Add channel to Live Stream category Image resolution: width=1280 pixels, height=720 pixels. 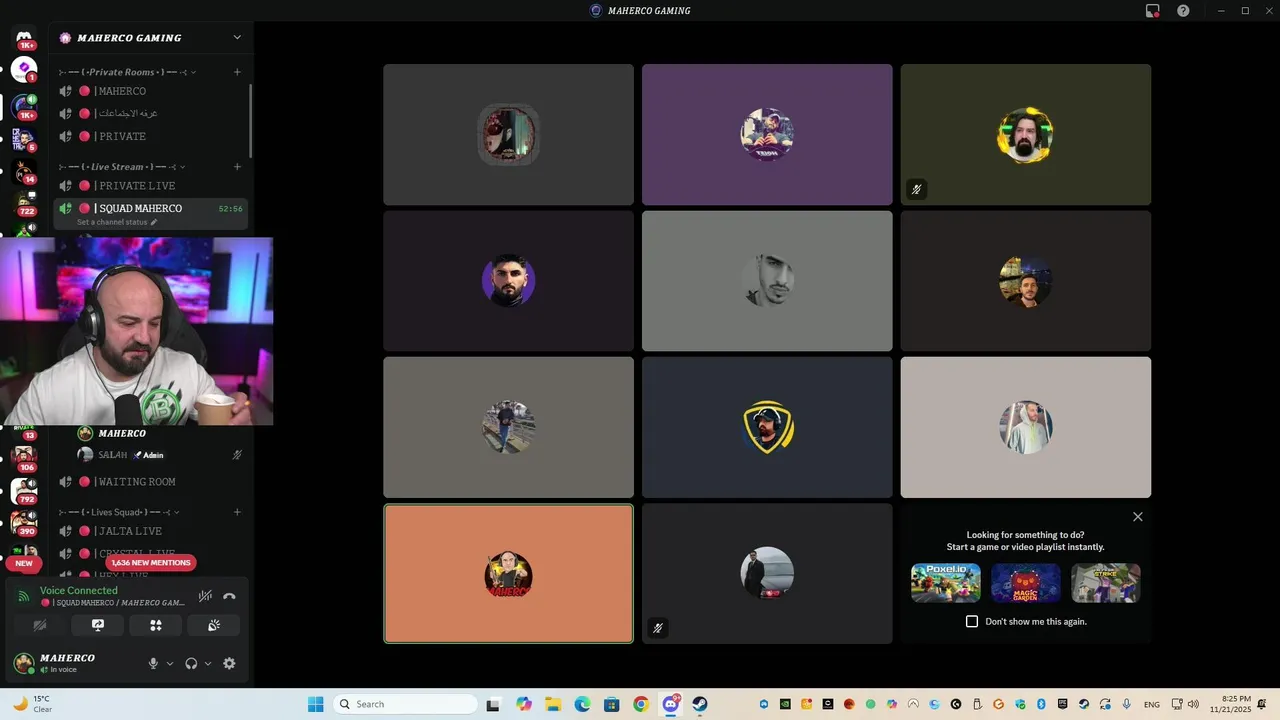point(237,167)
